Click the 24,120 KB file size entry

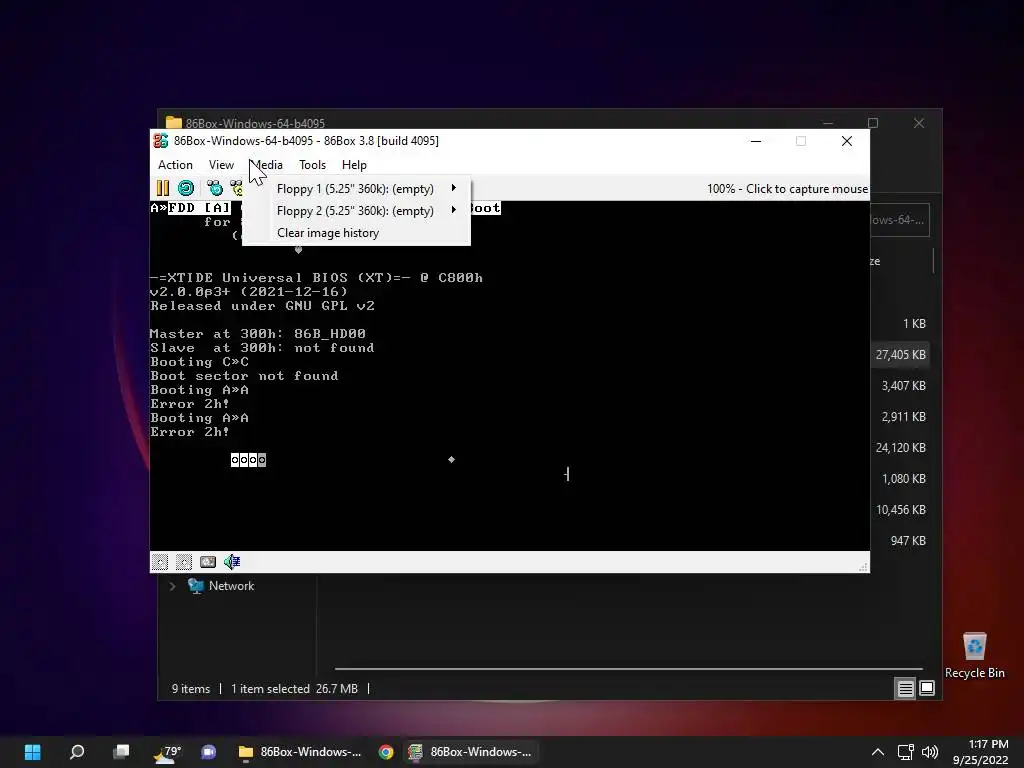click(x=901, y=447)
